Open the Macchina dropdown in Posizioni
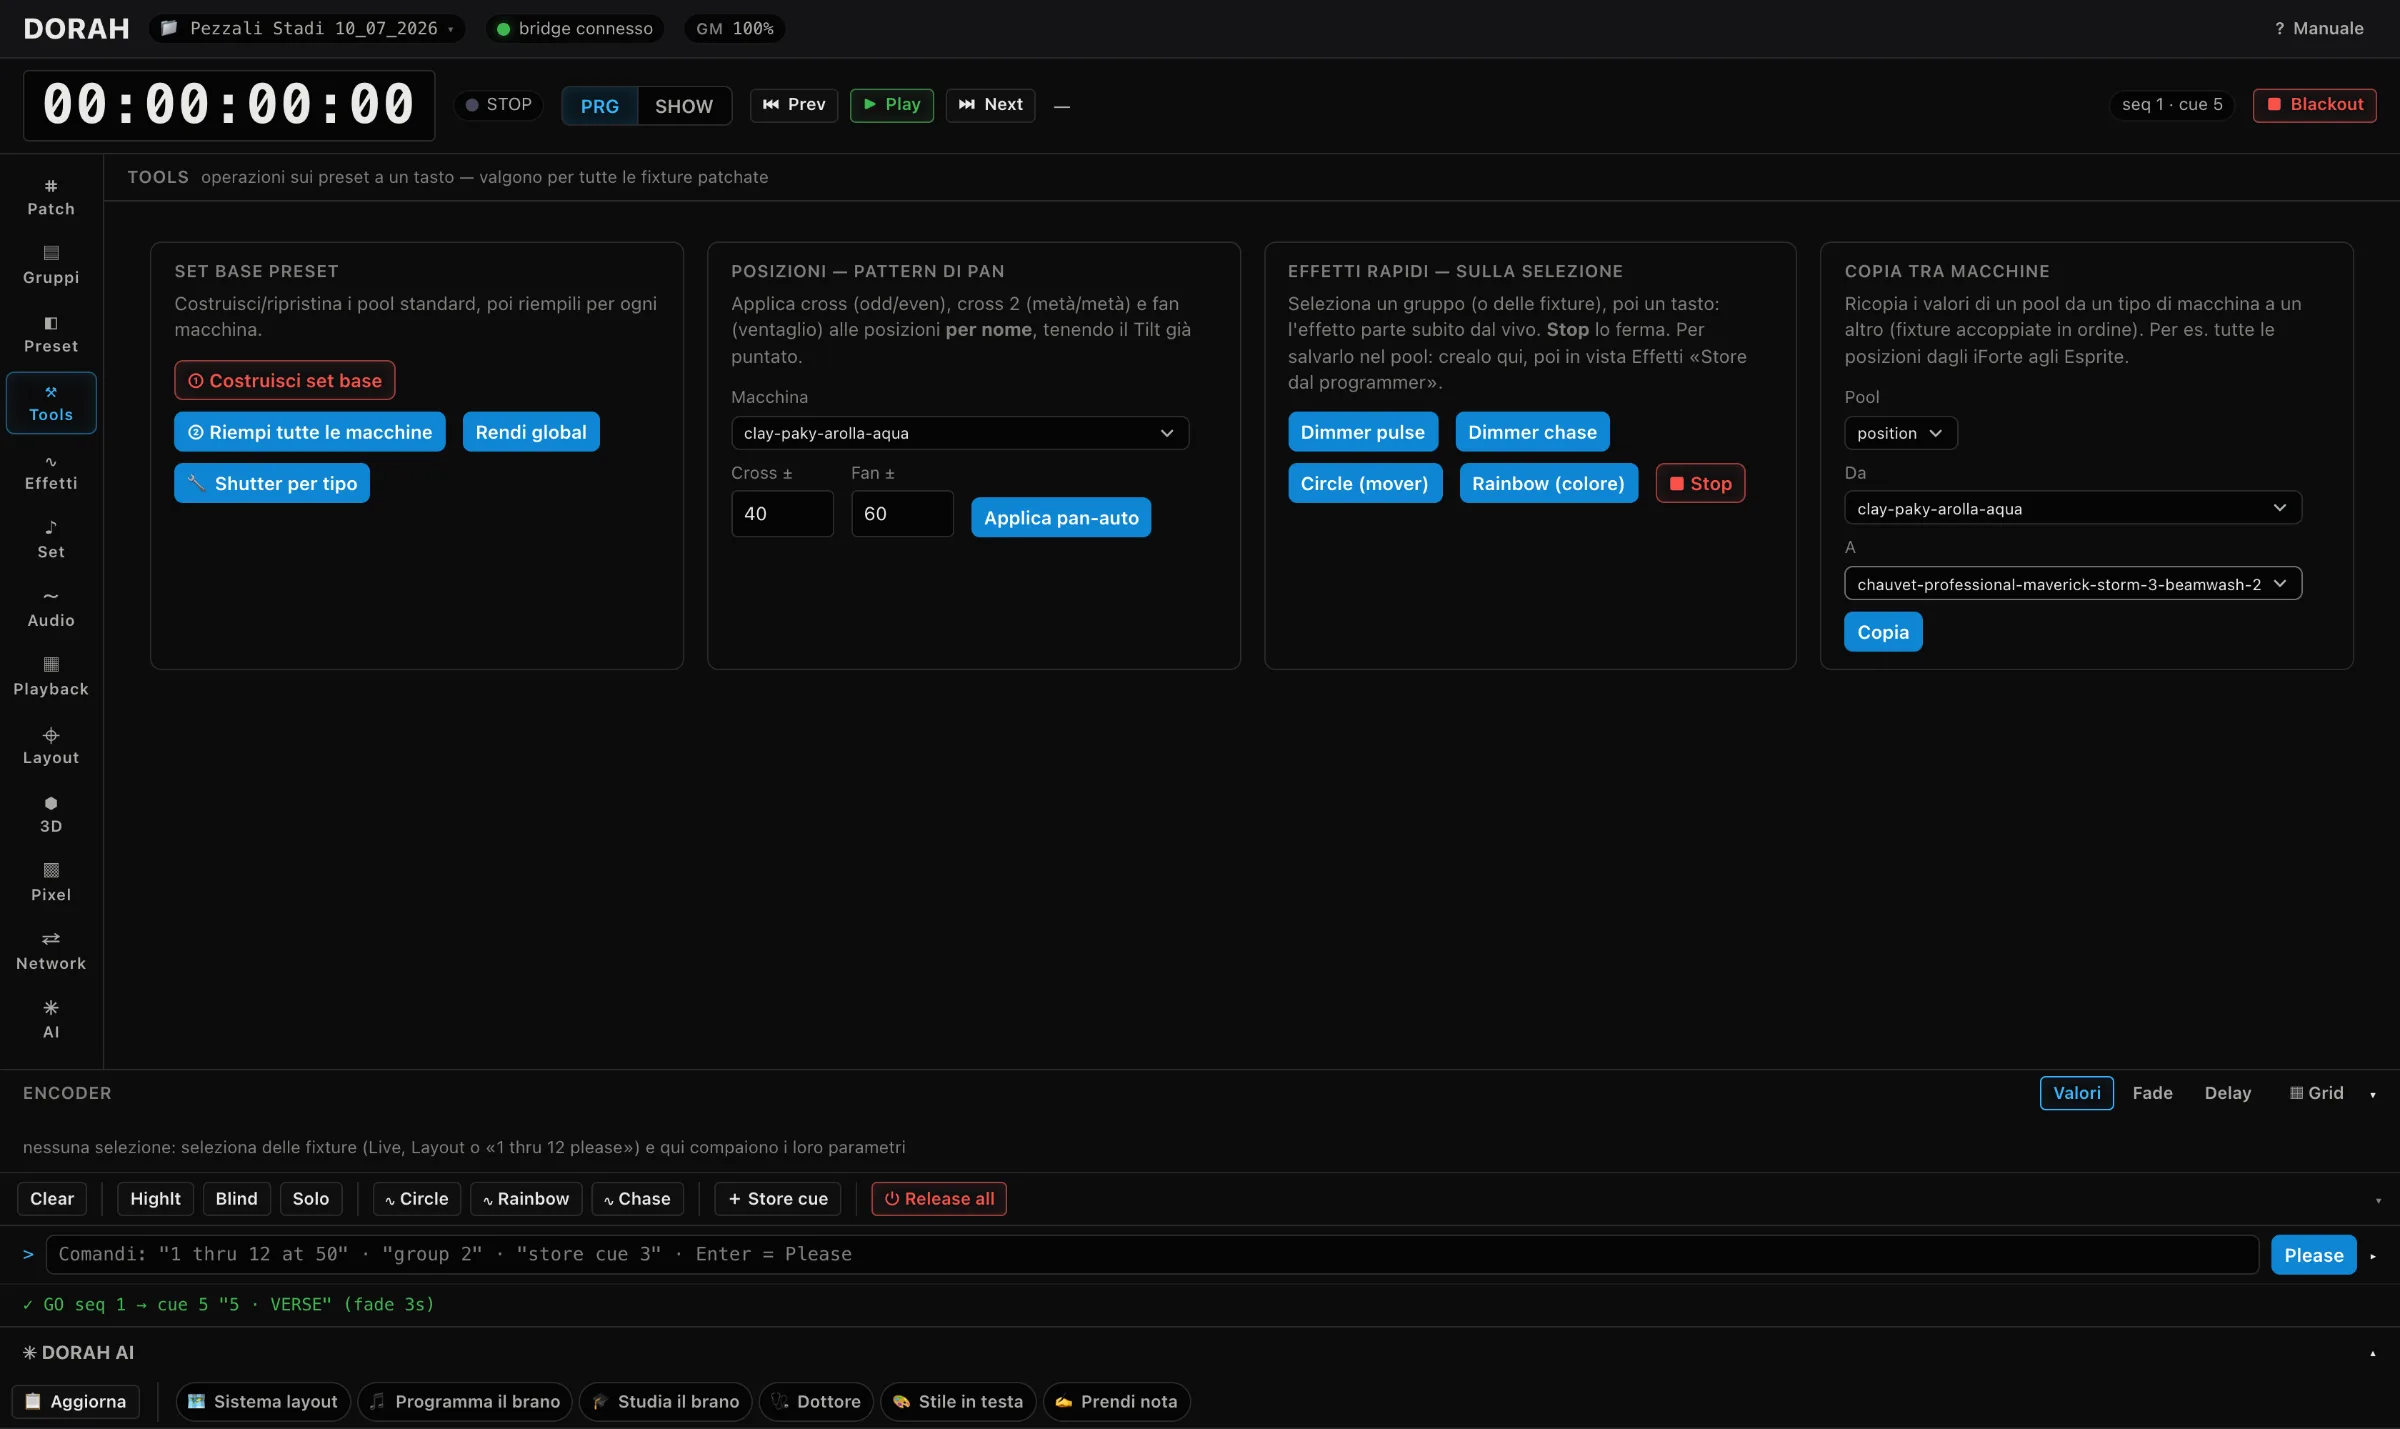The image size is (2400, 1429). click(960, 433)
